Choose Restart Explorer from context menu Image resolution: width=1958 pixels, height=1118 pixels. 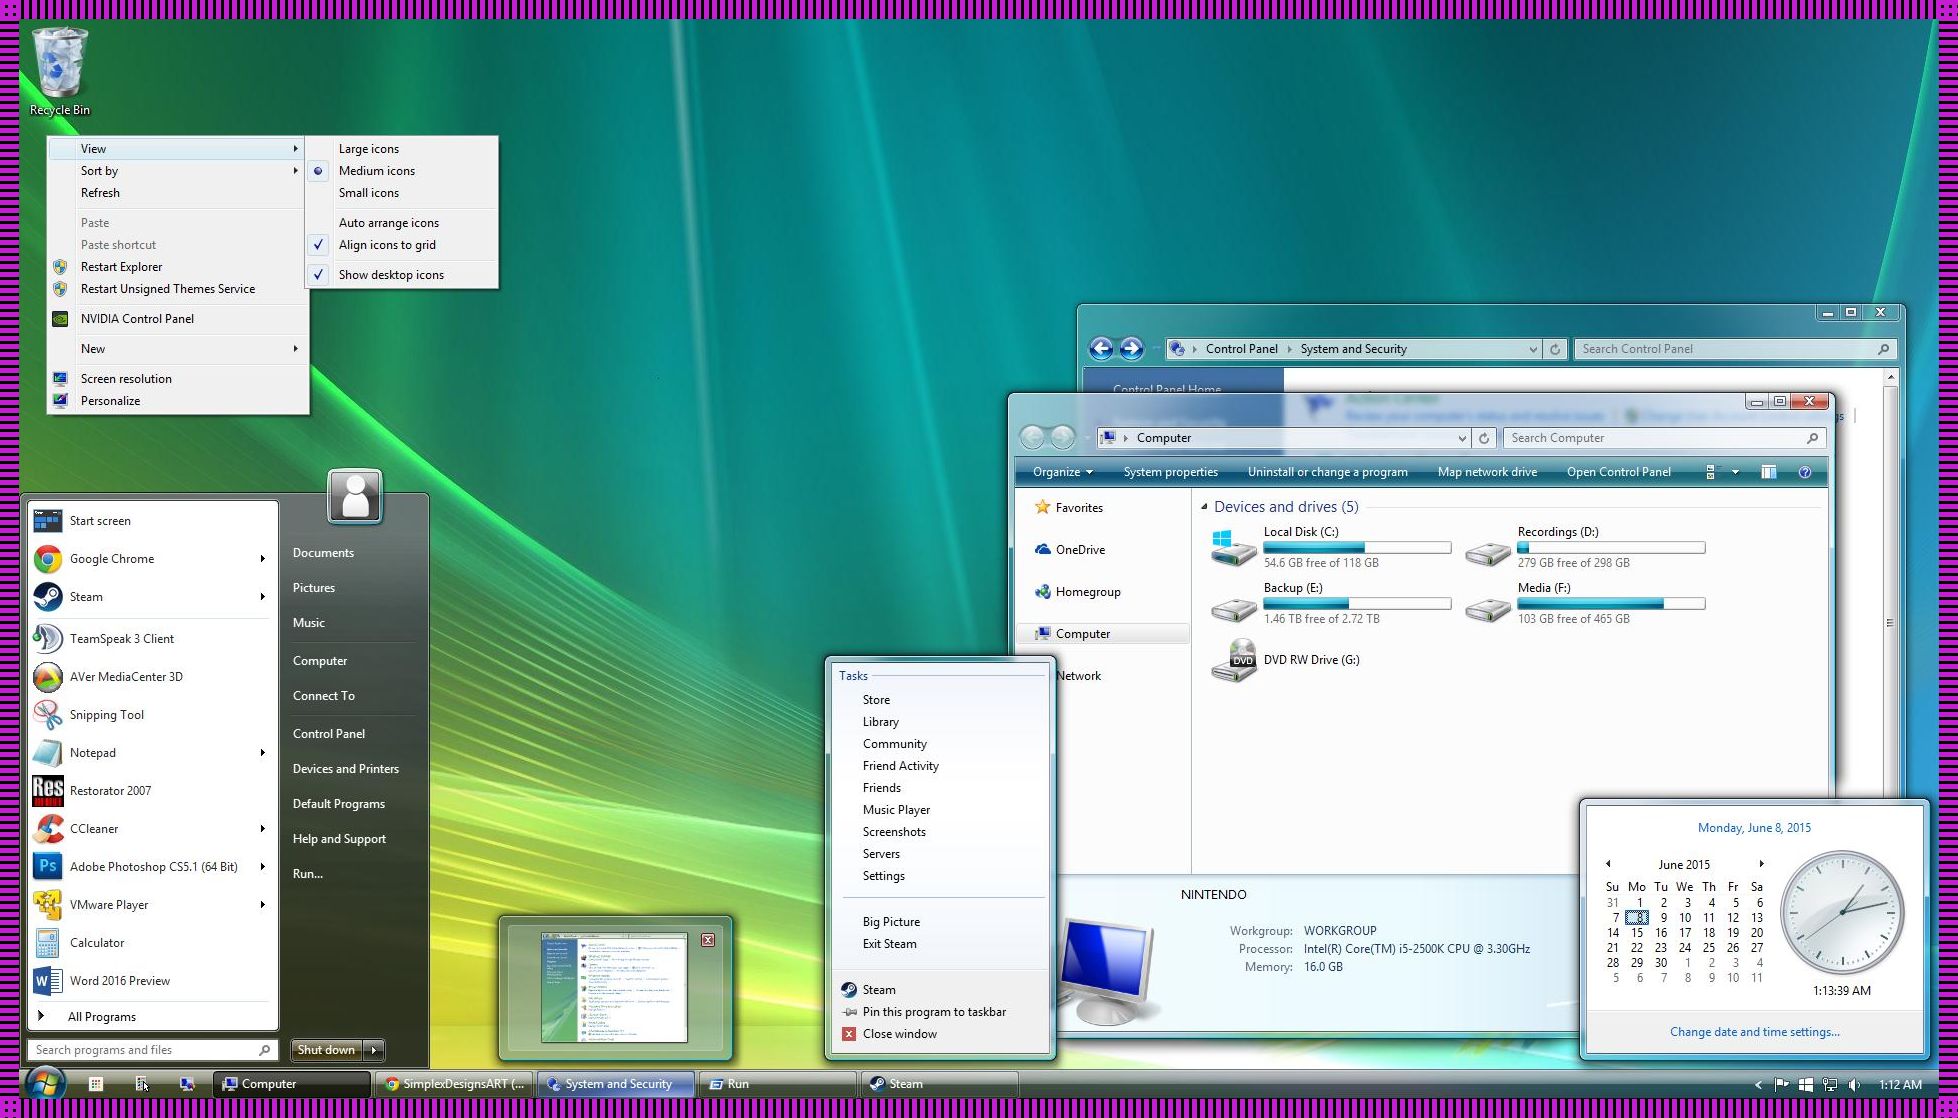(x=178, y=267)
